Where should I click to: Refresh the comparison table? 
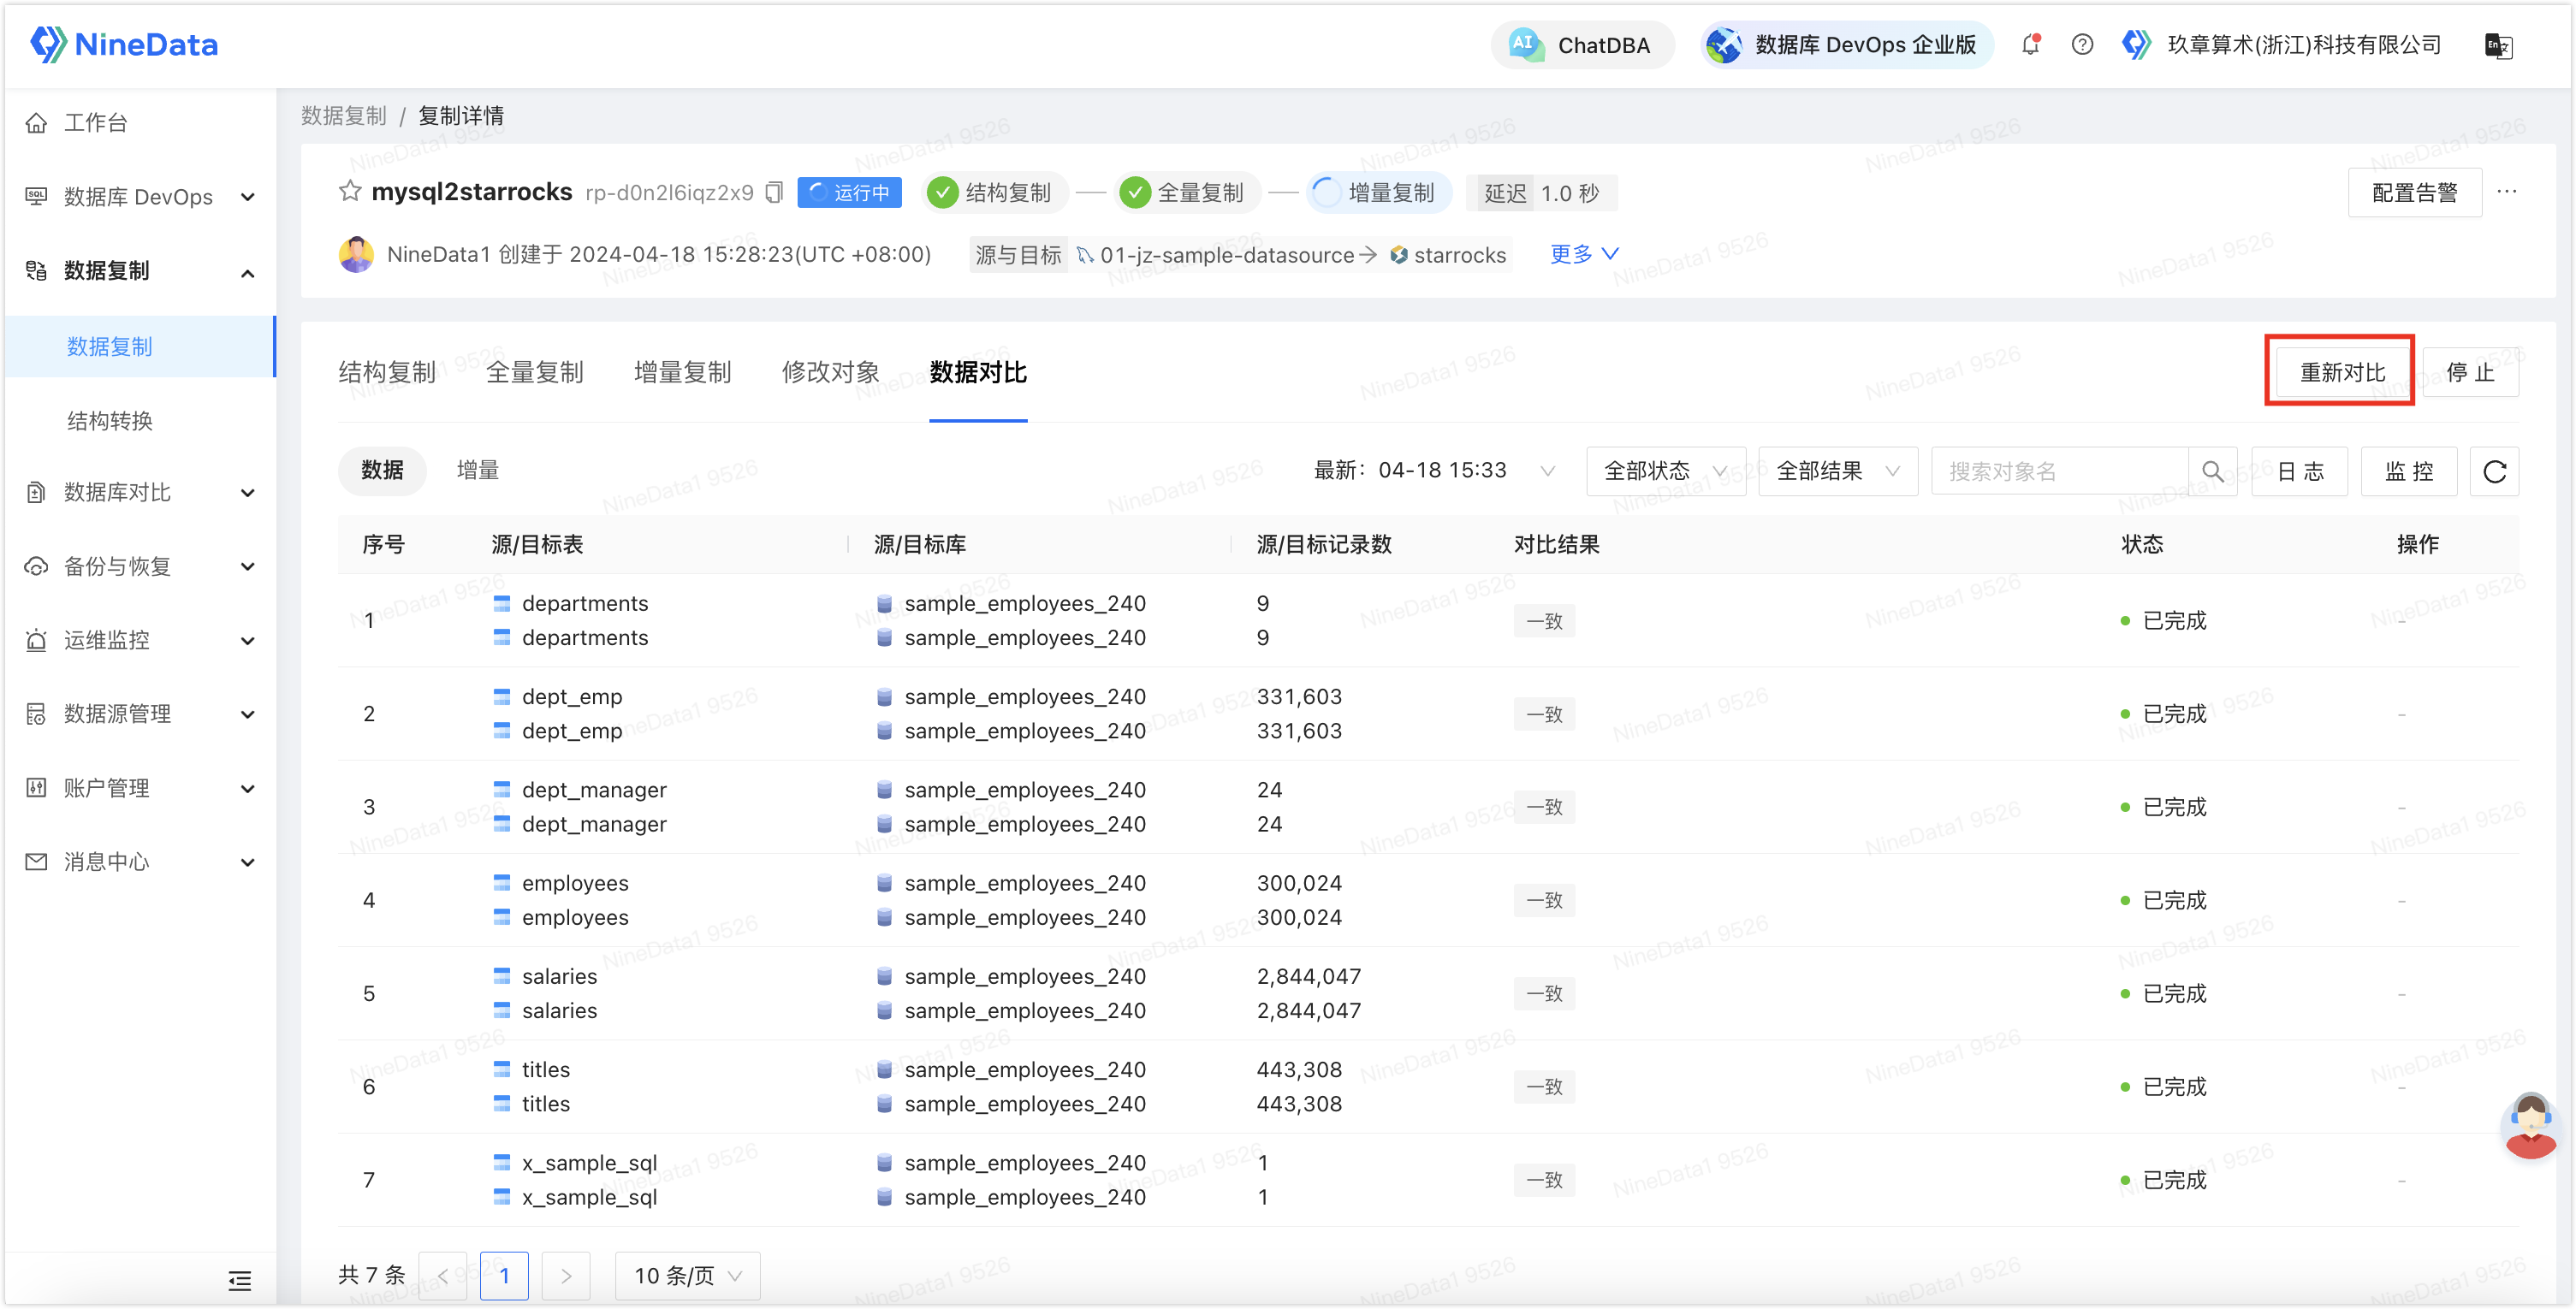(2494, 471)
